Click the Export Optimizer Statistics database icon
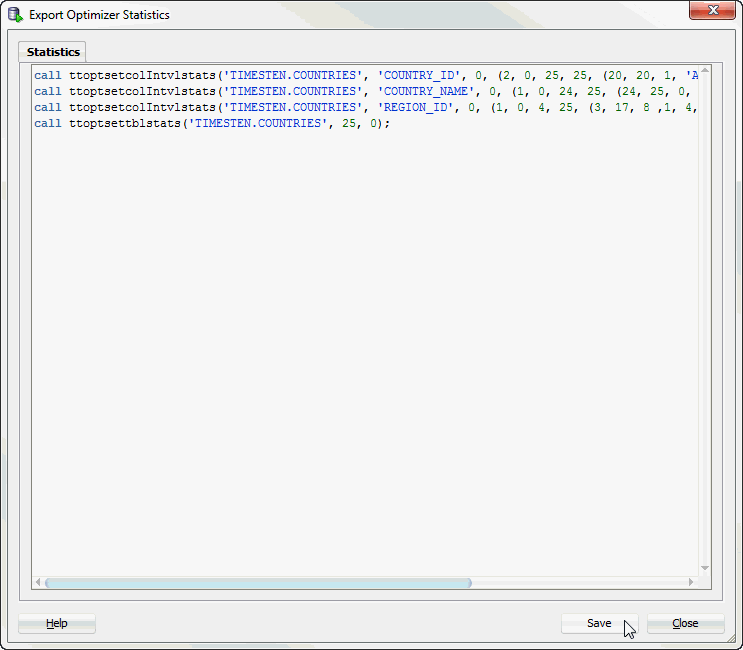This screenshot has width=743, height=650. click(15, 15)
